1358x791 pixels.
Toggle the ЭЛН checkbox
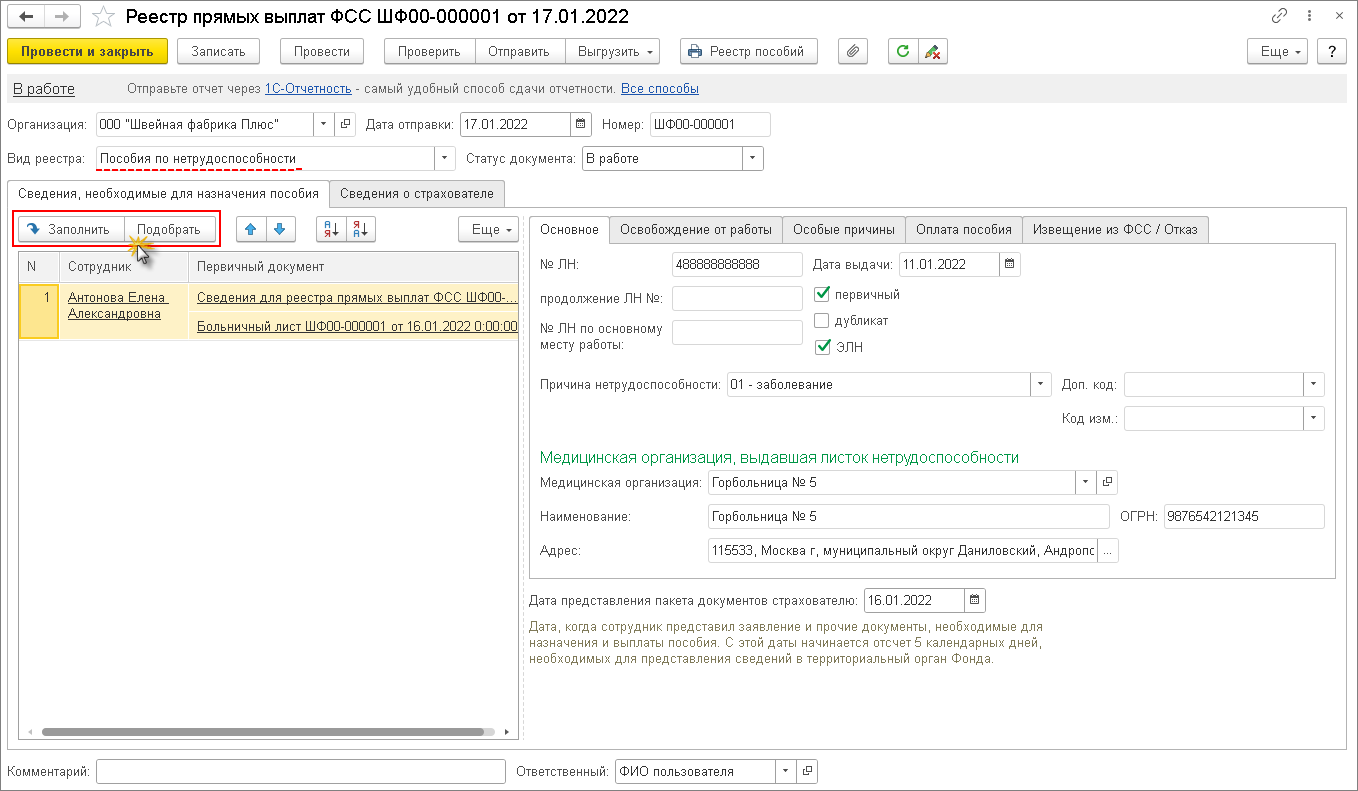click(x=823, y=347)
